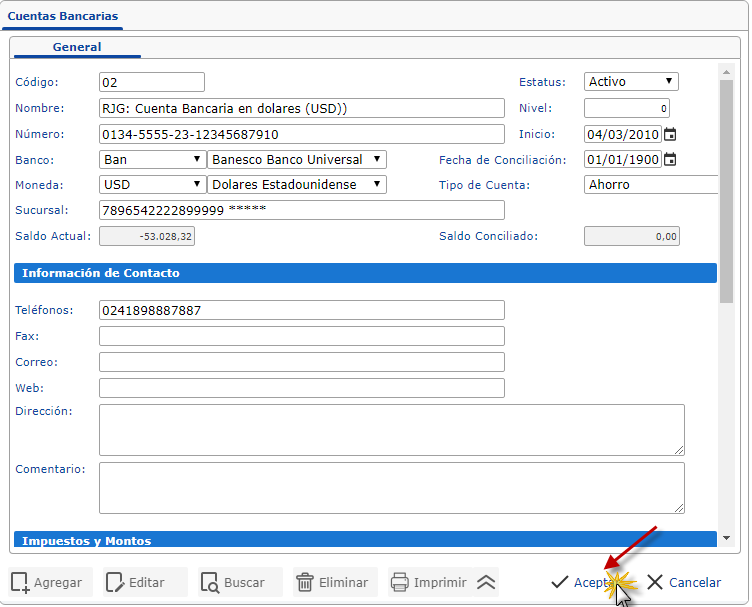
Task: Open the Dolares Estadounidense dropdown
Action: pyautogui.click(x=297, y=185)
